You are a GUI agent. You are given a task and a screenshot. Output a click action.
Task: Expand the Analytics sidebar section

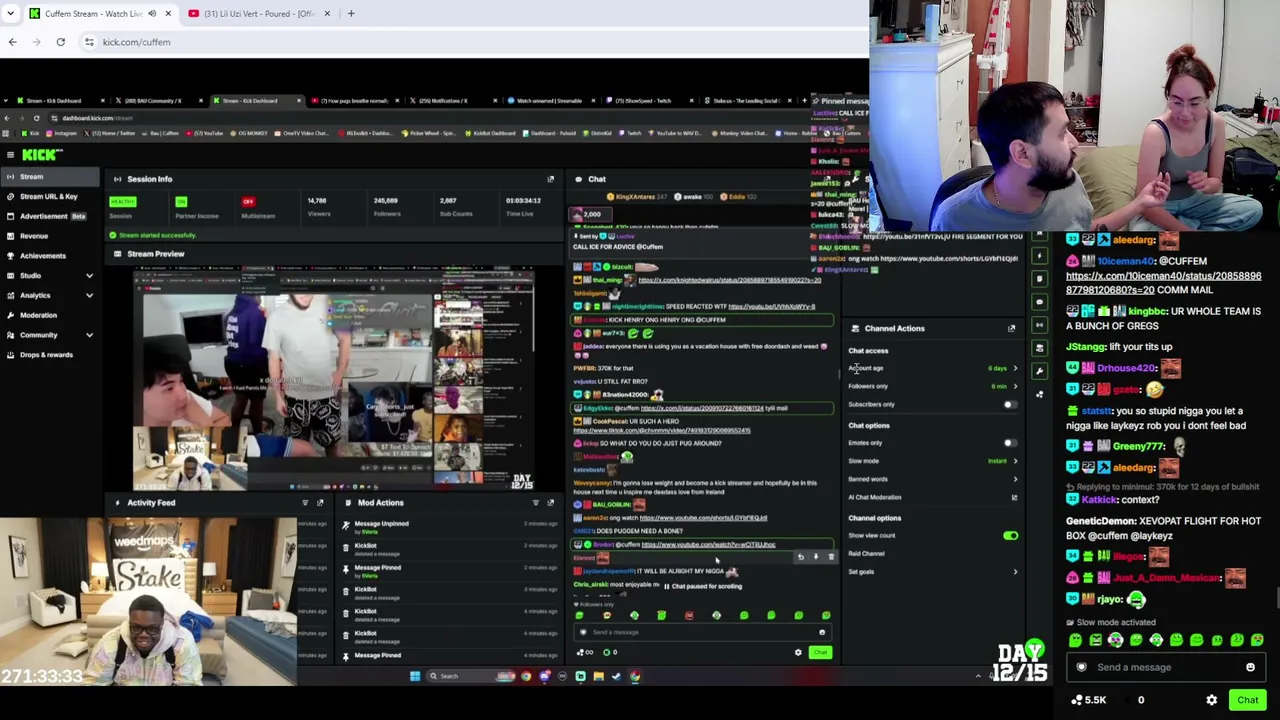pyautogui.click(x=89, y=296)
